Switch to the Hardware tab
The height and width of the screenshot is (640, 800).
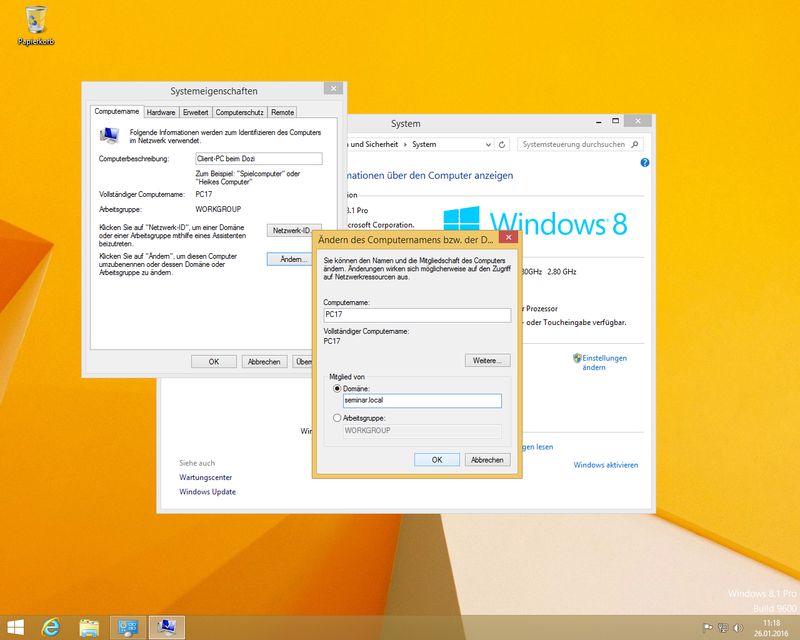[162, 112]
